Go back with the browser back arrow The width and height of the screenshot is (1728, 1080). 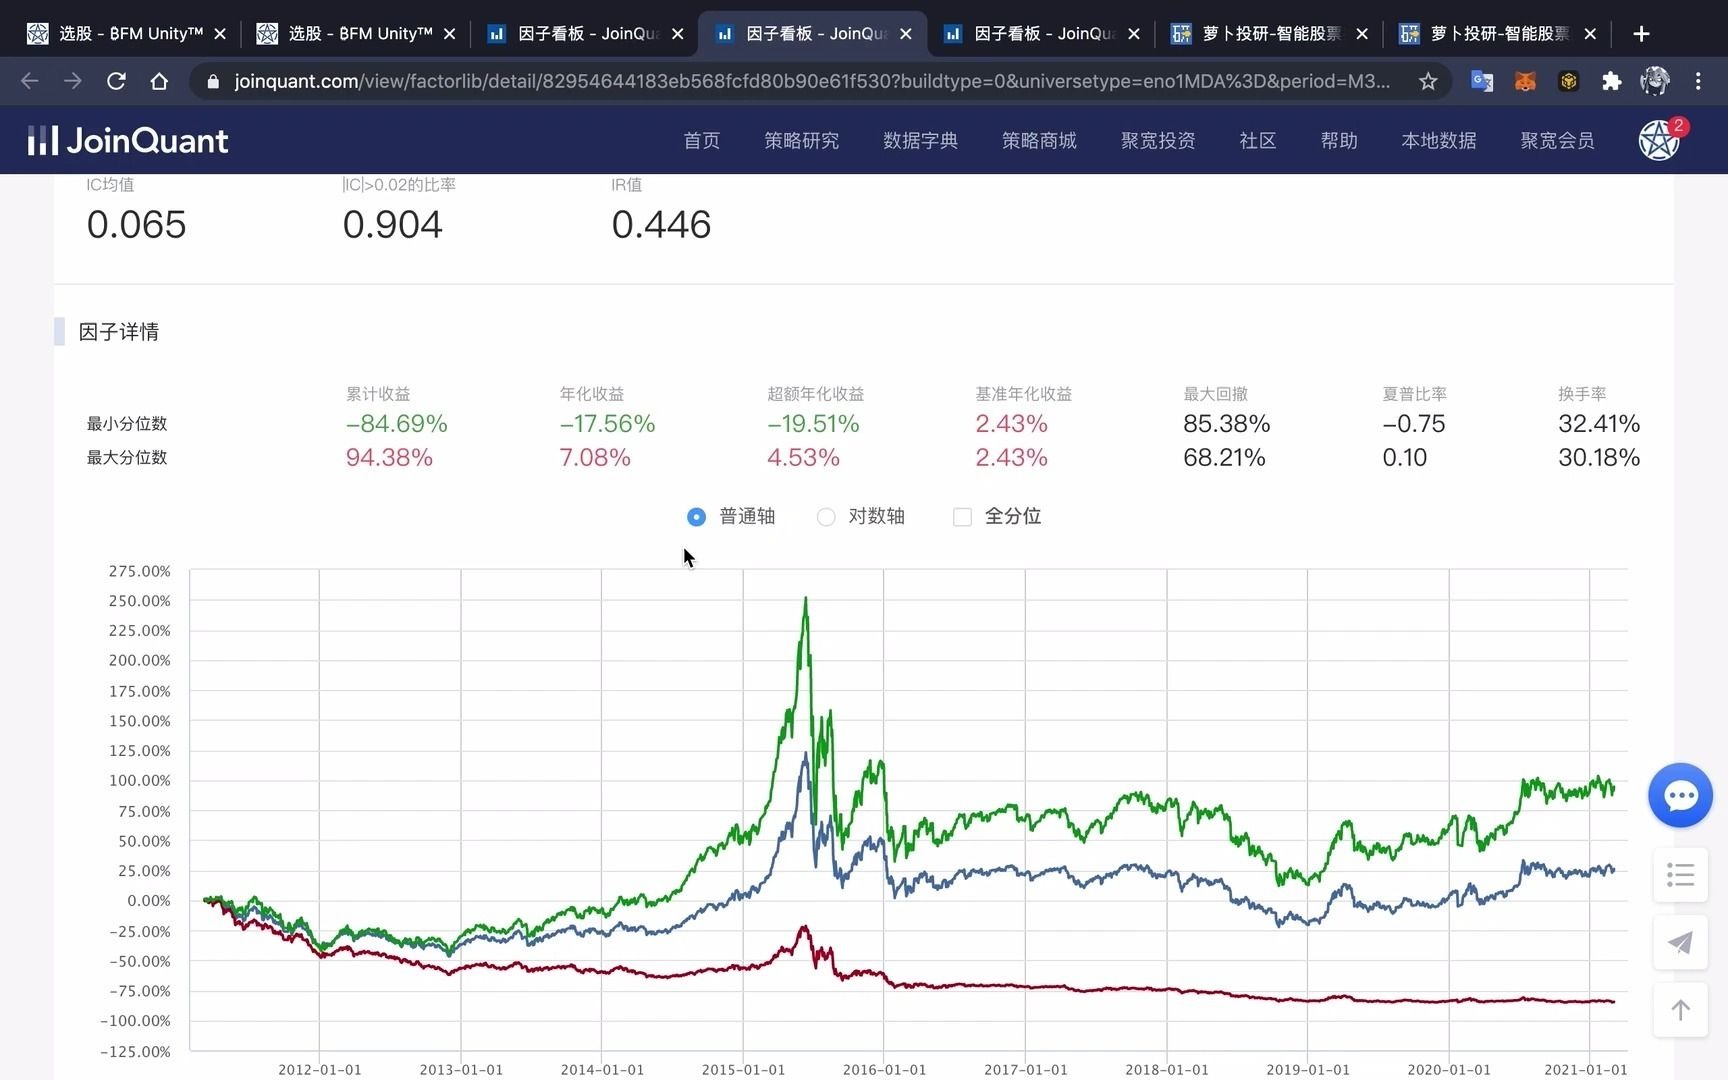click(x=30, y=81)
